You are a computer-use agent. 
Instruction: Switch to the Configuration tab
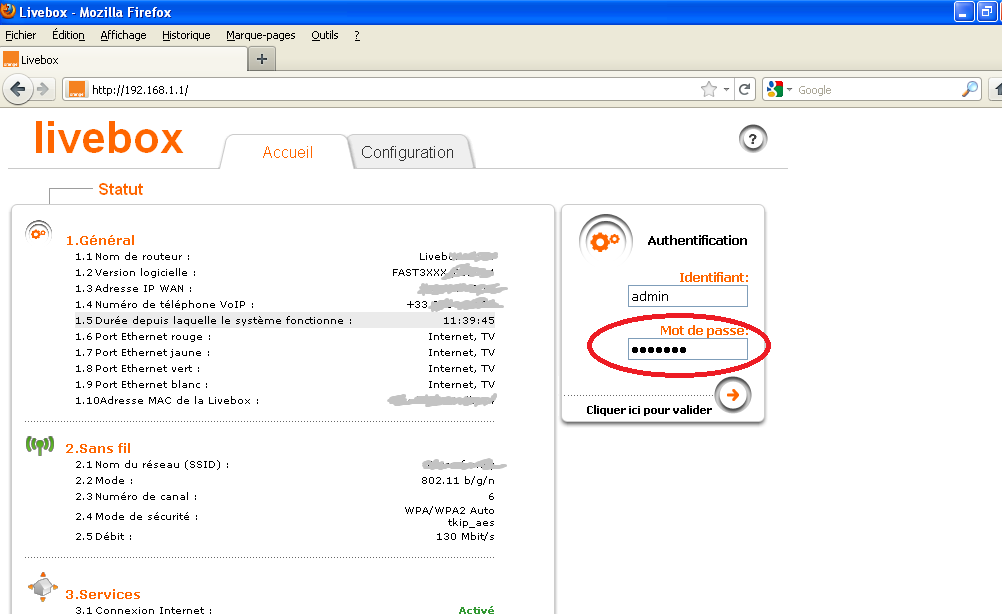pyautogui.click(x=407, y=152)
